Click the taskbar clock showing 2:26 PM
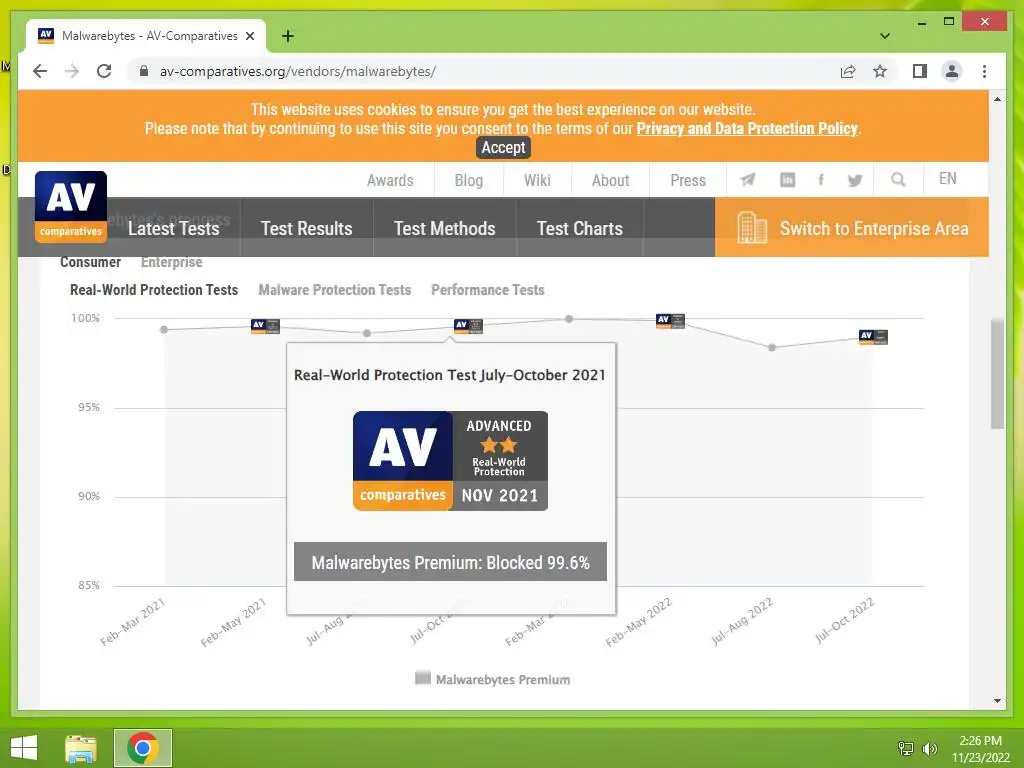Image resolution: width=1024 pixels, height=768 pixels. pos(980,749)
